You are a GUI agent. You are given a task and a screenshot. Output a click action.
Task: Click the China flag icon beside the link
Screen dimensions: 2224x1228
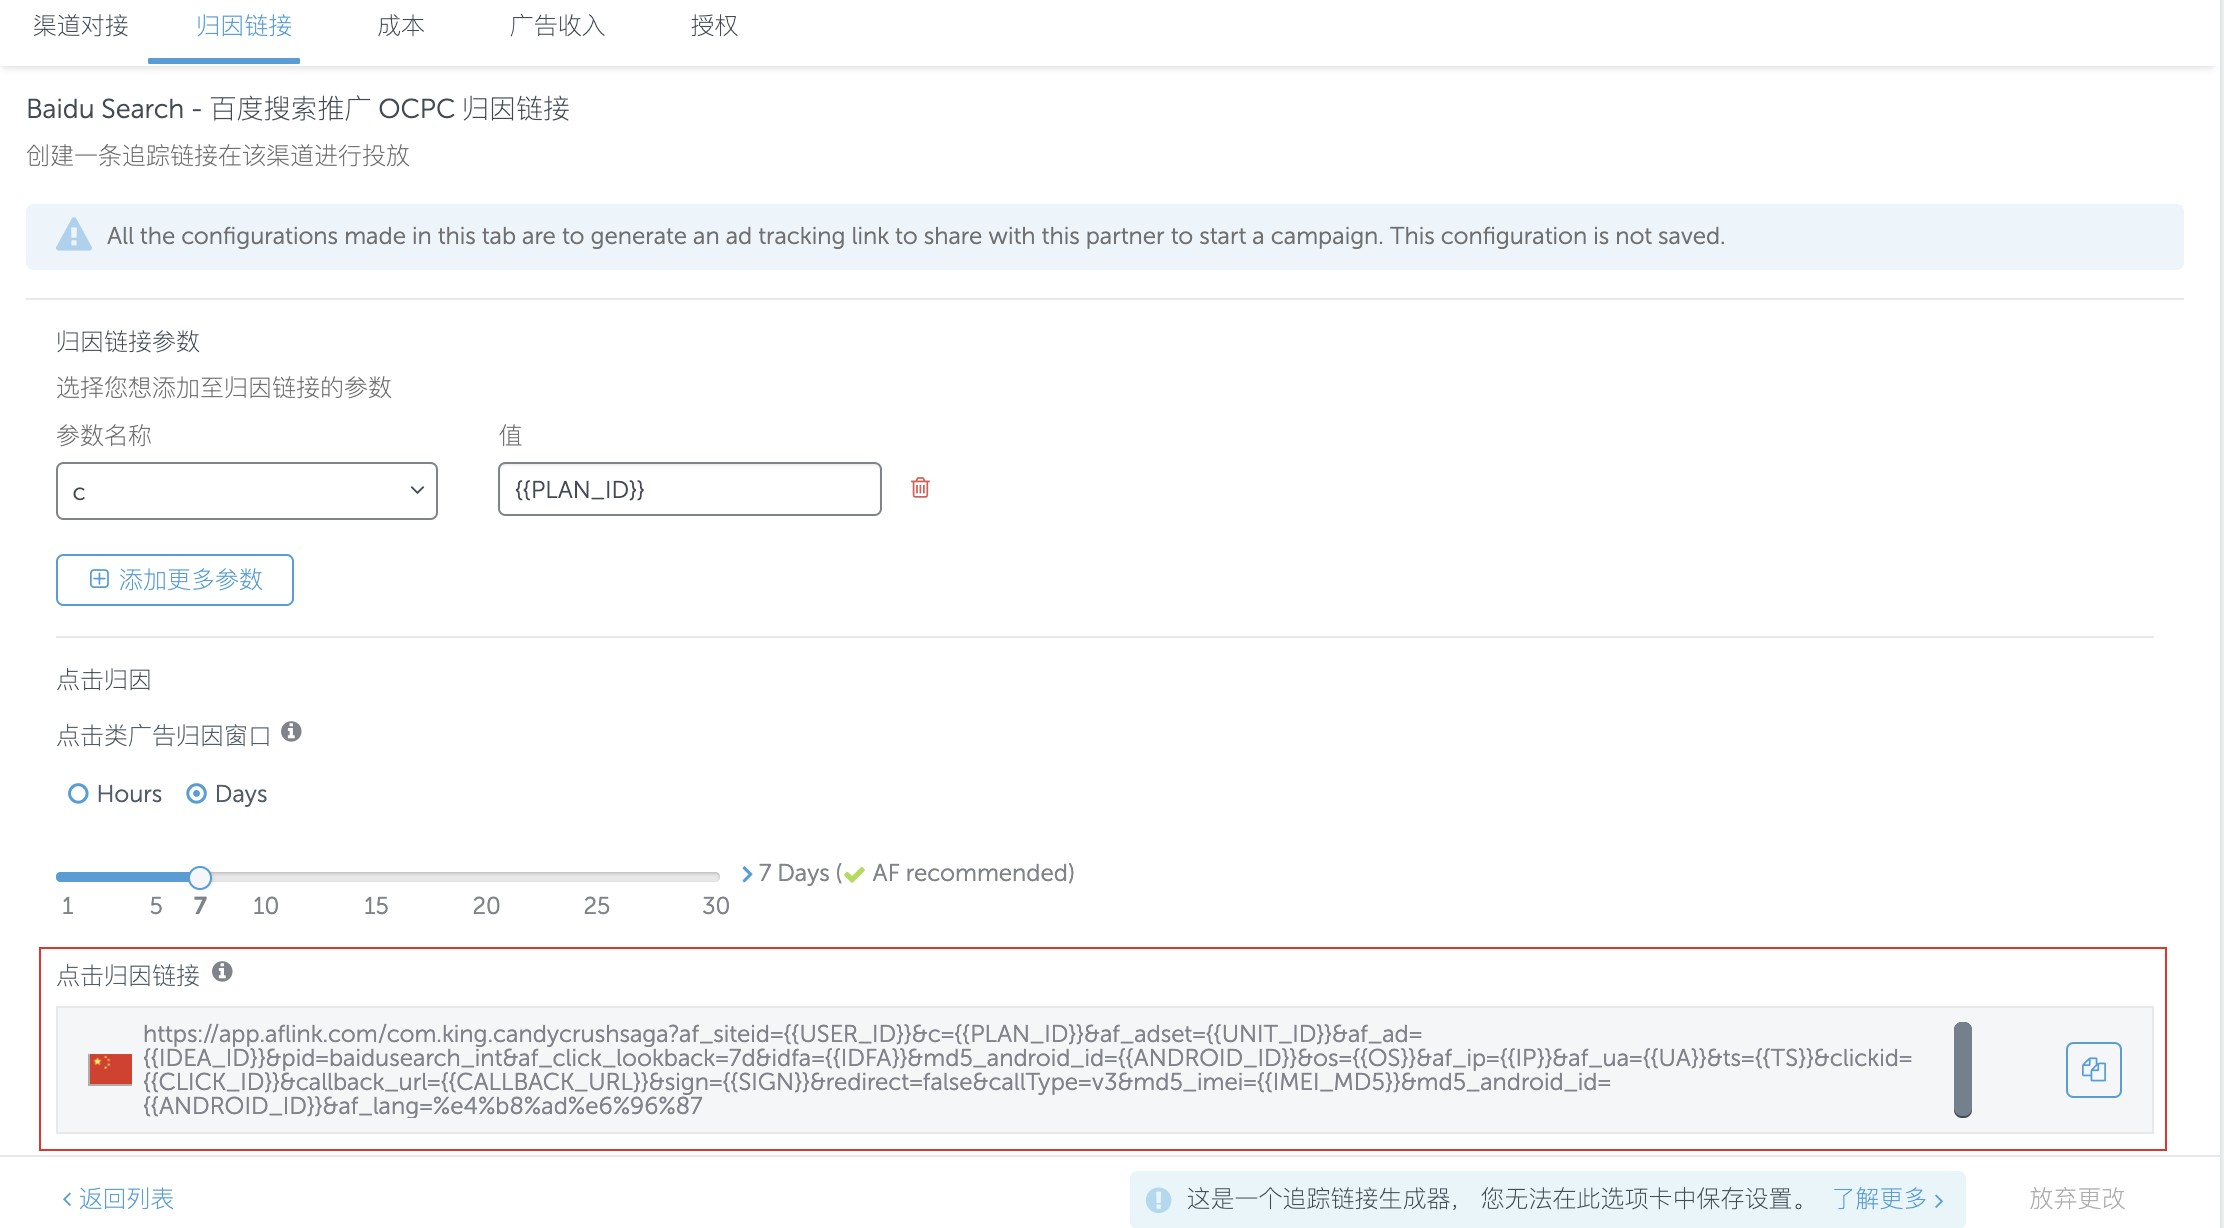(110, 1070)
